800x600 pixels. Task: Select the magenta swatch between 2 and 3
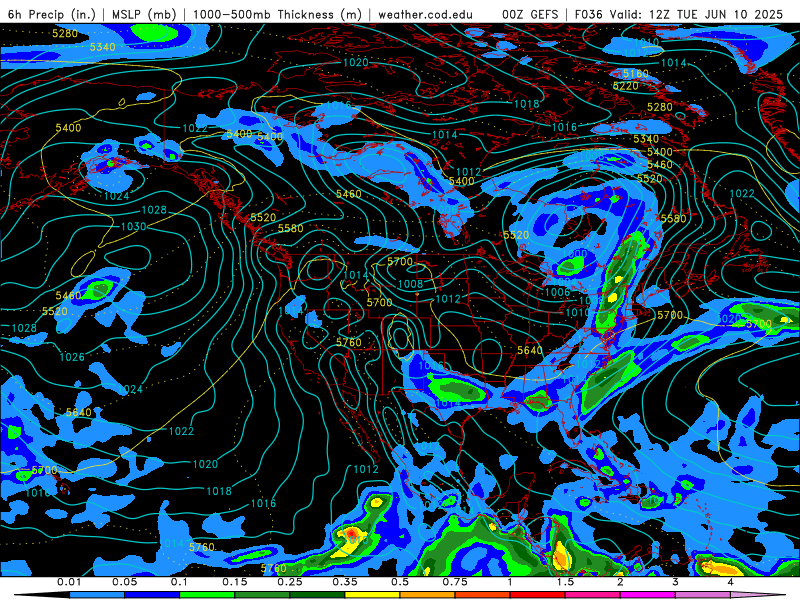(x=648, y=595)
